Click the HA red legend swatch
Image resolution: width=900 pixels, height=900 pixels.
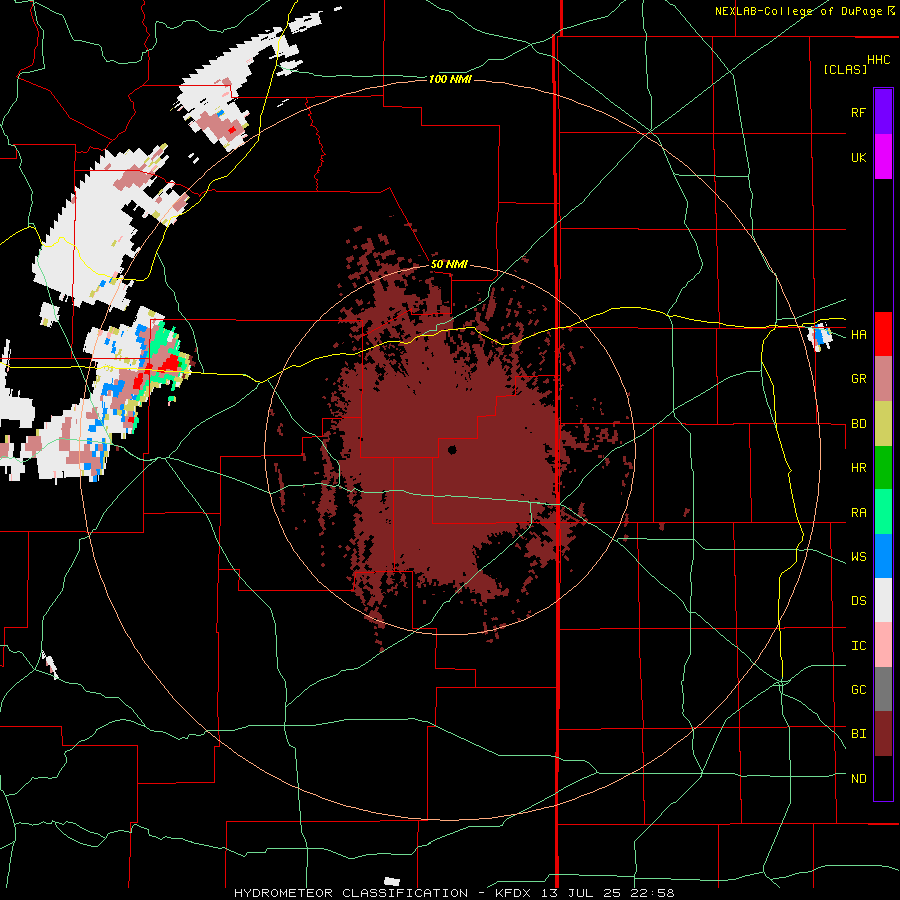(883, 334)
